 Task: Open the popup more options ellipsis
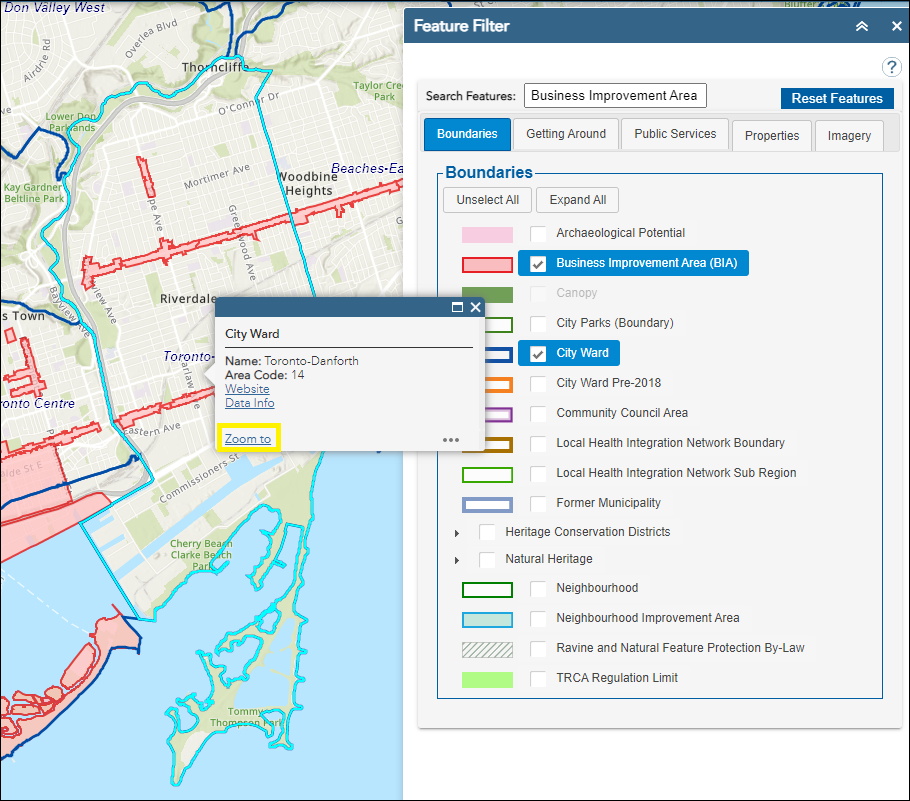click(451, 439)
